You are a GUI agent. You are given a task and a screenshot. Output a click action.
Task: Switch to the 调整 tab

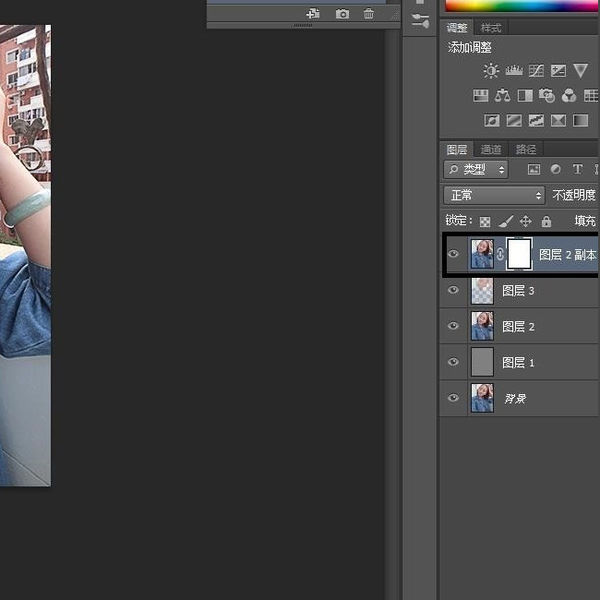pos(457,28)
